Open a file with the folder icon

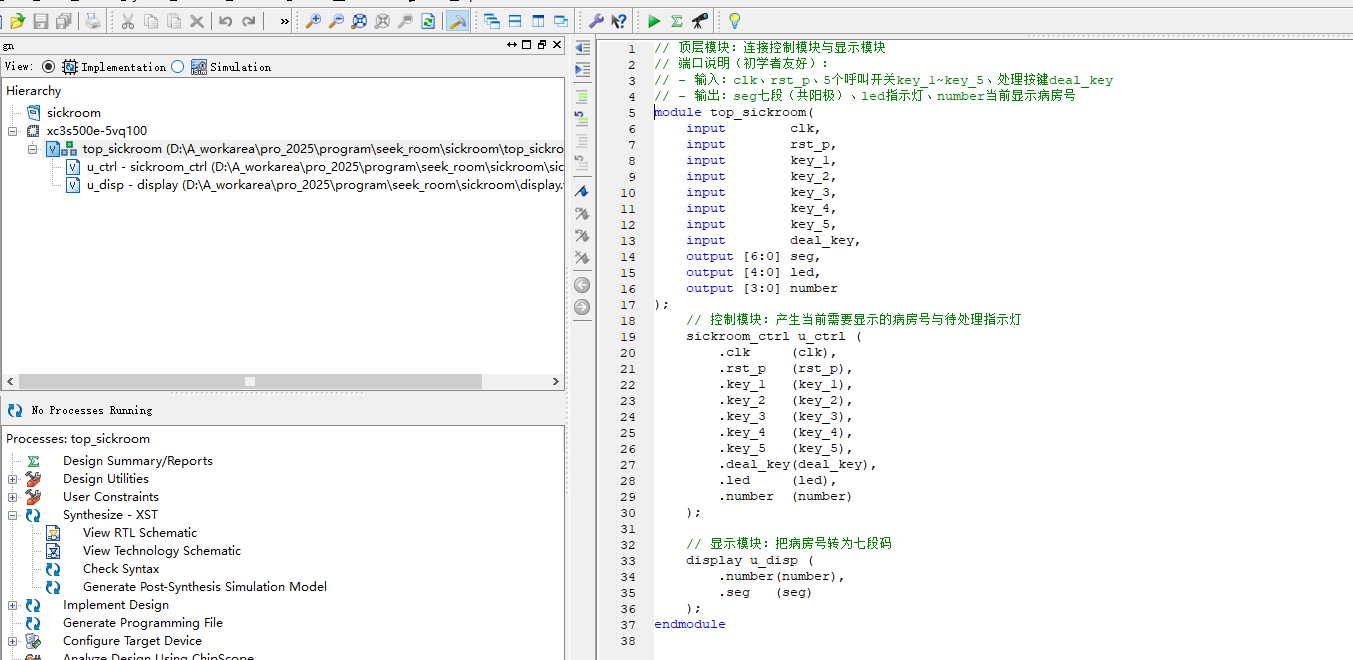coord(17,20)
